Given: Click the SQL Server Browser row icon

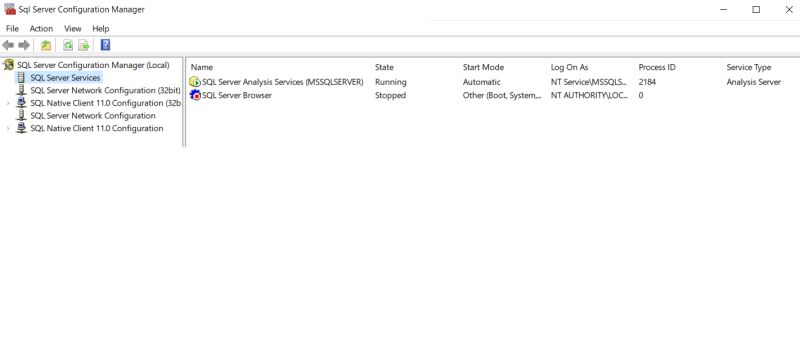Looking at the screenshot, I should tap(195, 95).
